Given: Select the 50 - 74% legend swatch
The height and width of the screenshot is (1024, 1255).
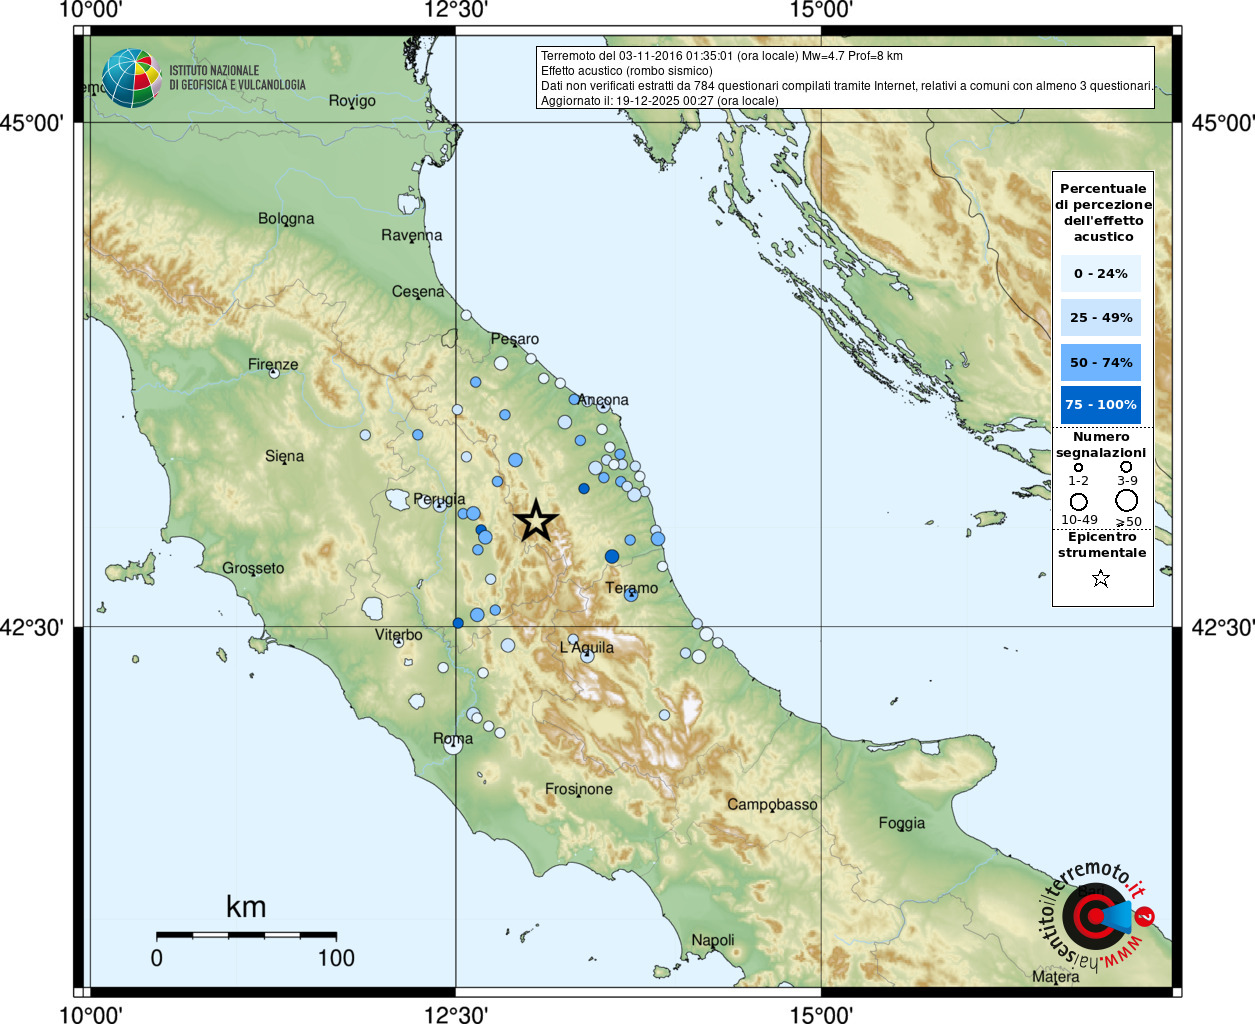Looking at the screenshot, I should point(1101,362).
